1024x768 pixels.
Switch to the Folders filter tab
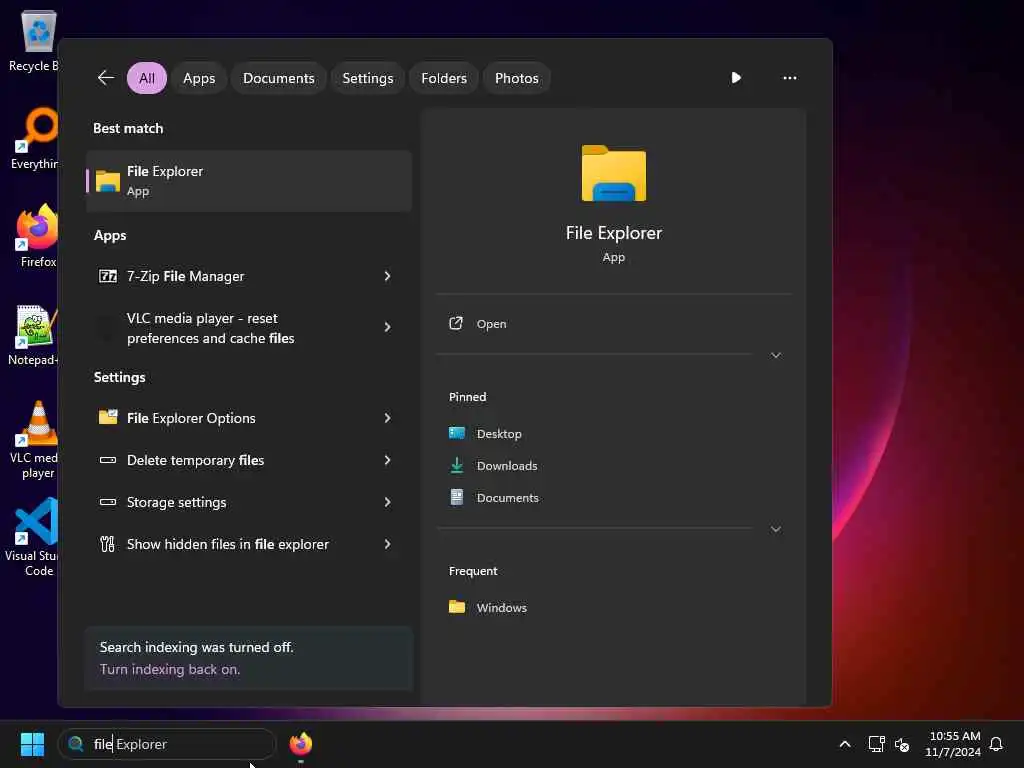(444, 78)
